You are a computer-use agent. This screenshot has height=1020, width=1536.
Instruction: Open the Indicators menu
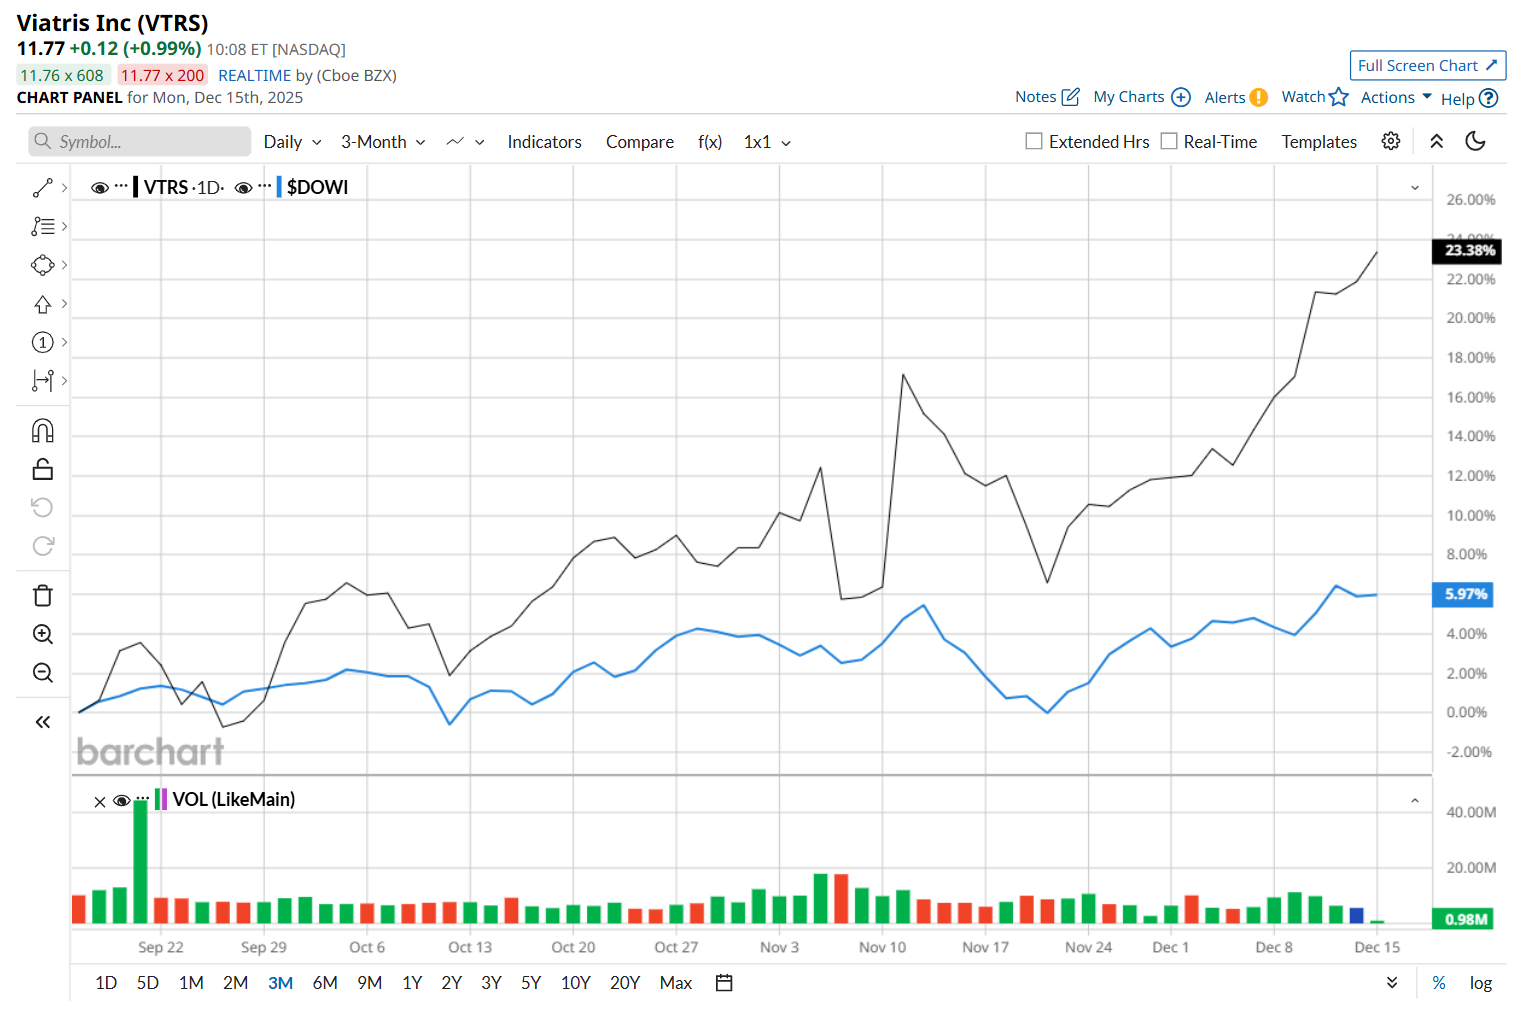544,142
